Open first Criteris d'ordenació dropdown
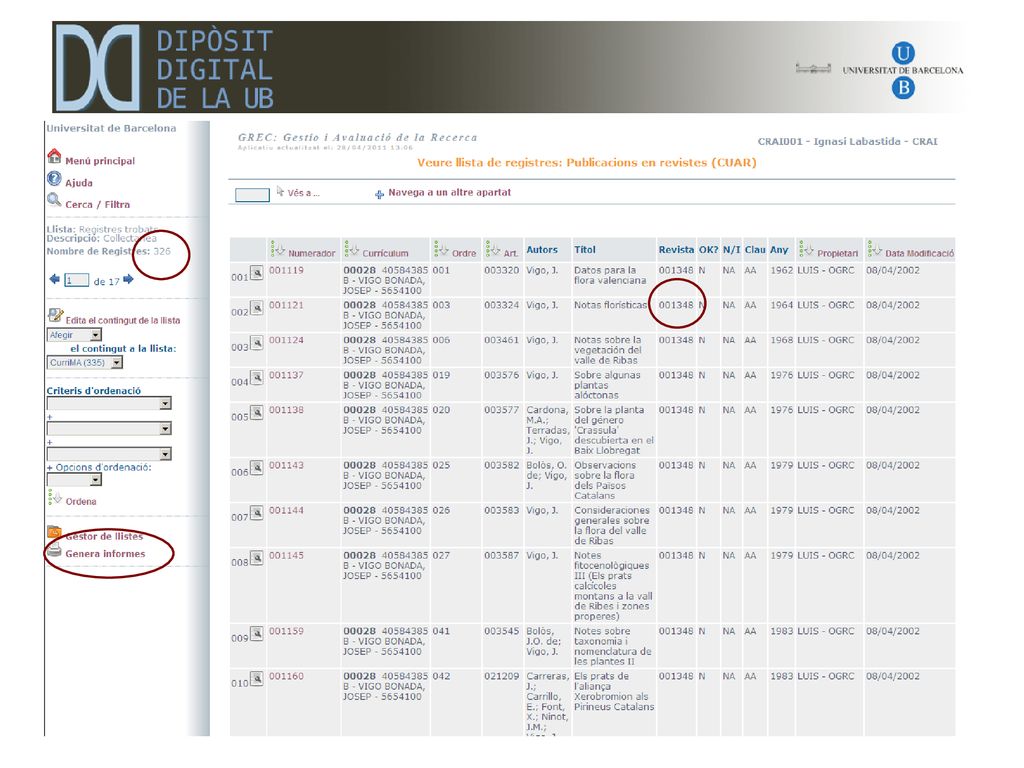Screen dimensions: 1024x768 point(109,404)
